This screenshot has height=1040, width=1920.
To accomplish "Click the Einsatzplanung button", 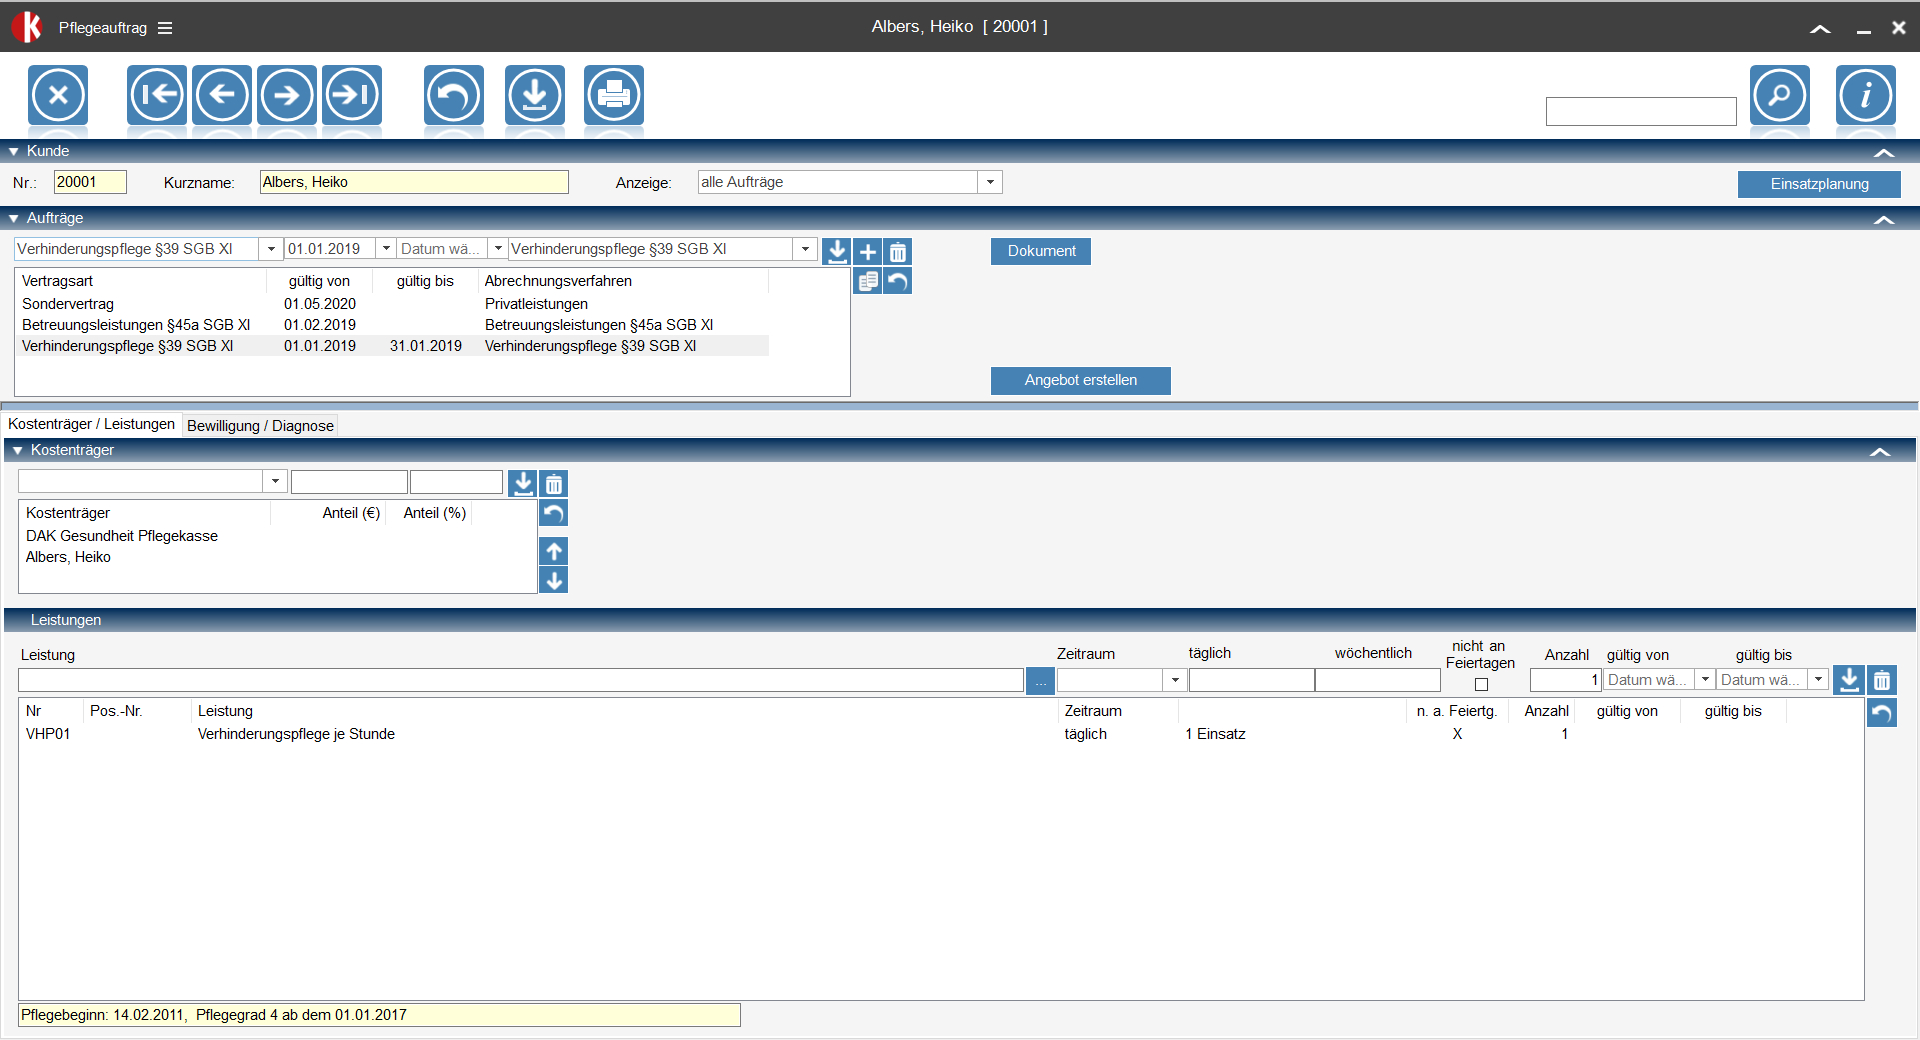I will [1819, 184].
